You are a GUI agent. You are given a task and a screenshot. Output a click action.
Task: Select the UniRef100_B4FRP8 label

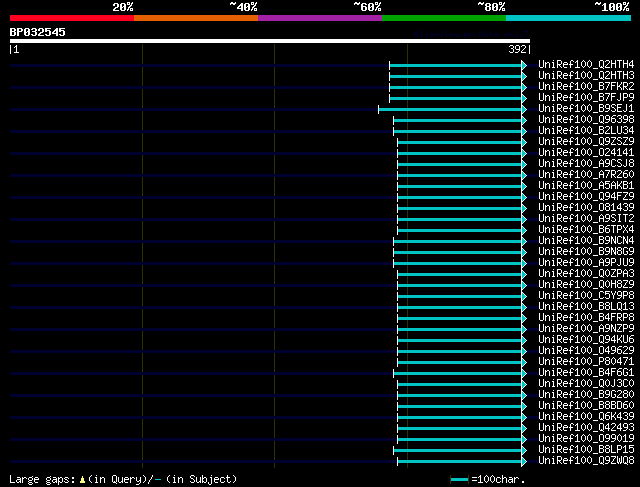tap(586, 318)
